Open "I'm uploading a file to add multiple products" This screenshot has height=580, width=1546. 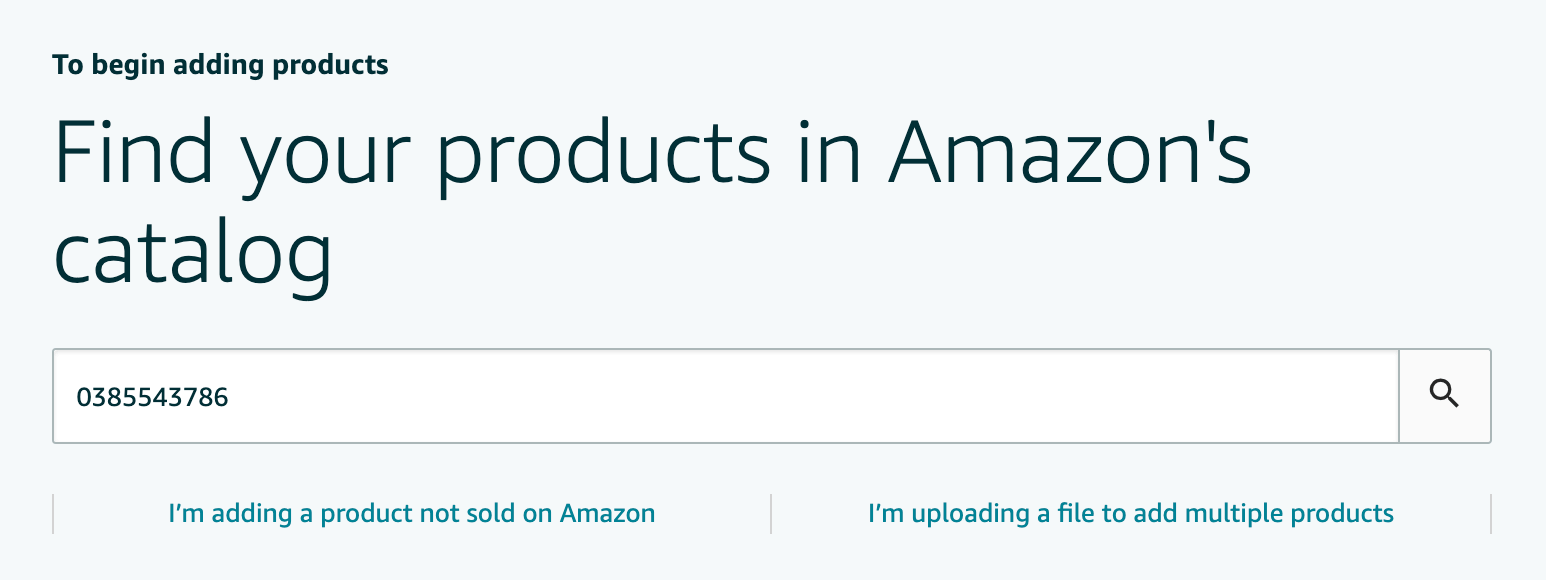tap(1131, 514)
